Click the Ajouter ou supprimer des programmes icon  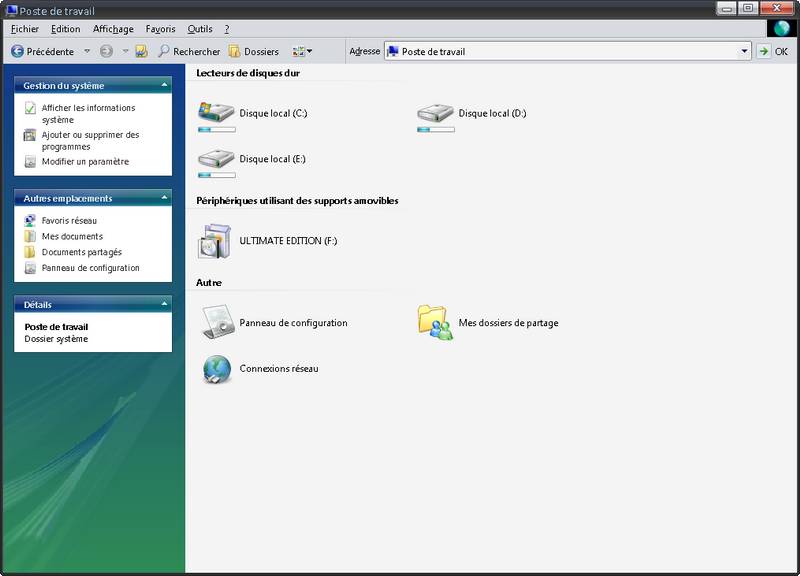click(x=30, y=135)
